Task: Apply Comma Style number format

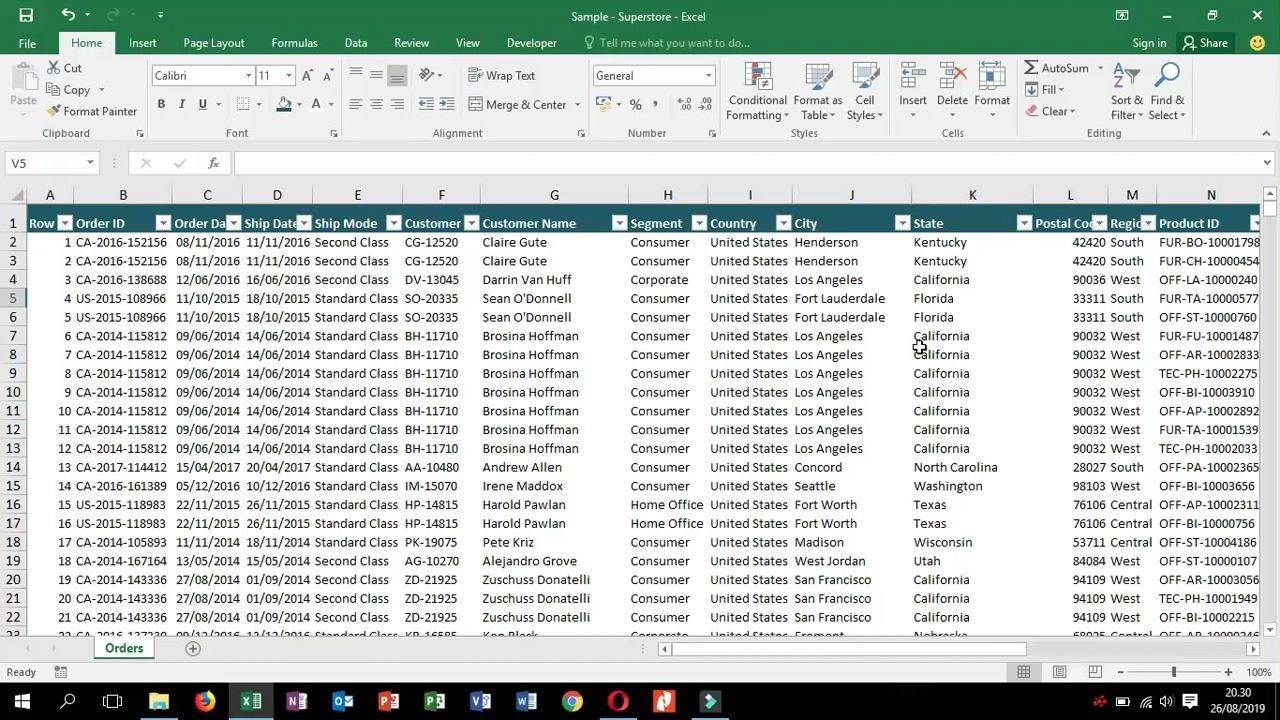Action: [x=656, y=104]
